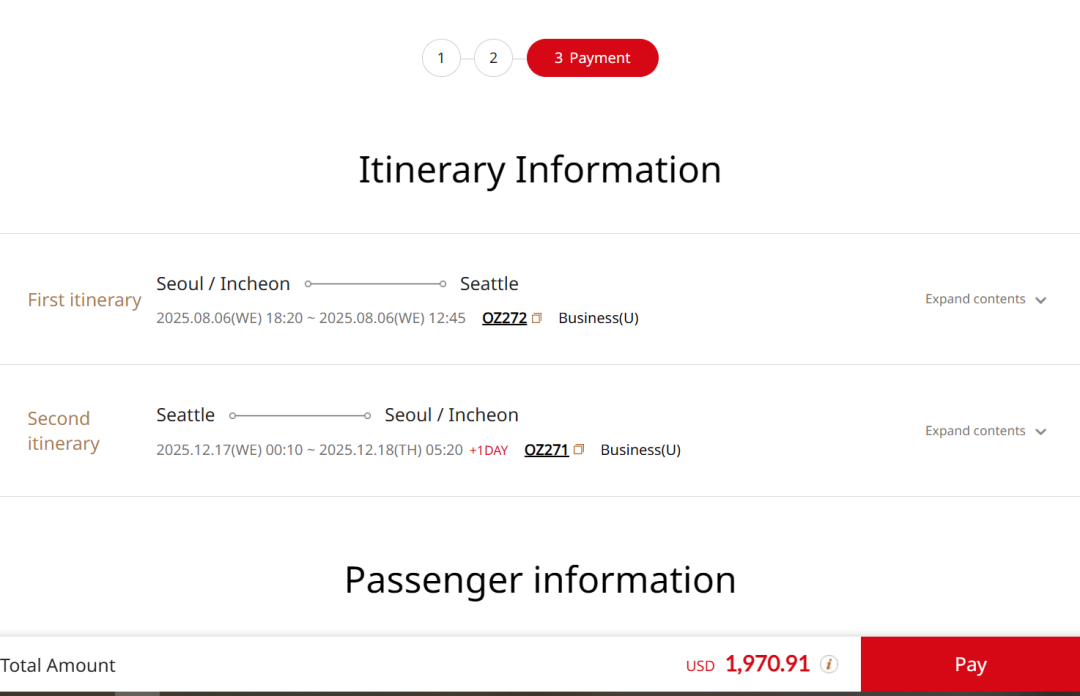Go back to step 2
Image resolution: width=1080 pixels, height=696 pixels.
tap(493, 58)
